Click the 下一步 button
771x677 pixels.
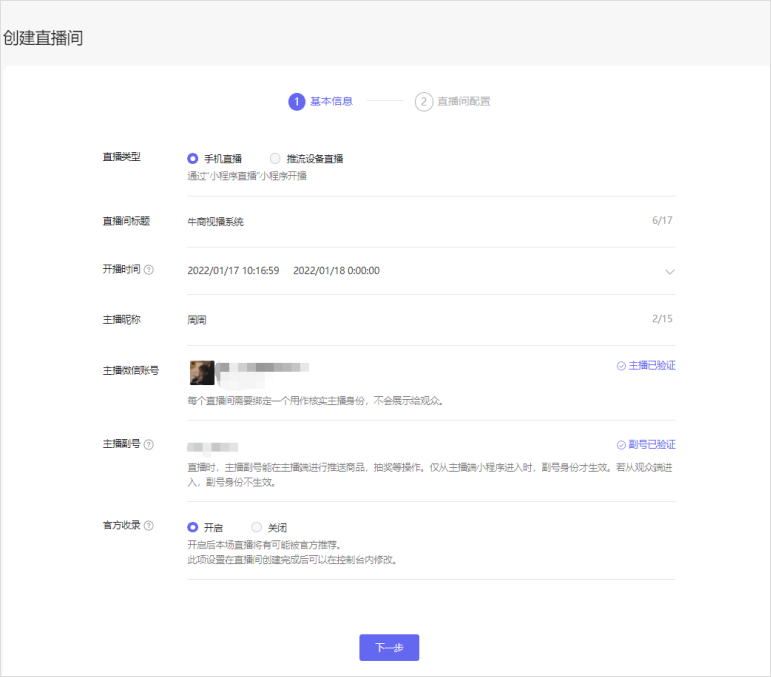389,648
